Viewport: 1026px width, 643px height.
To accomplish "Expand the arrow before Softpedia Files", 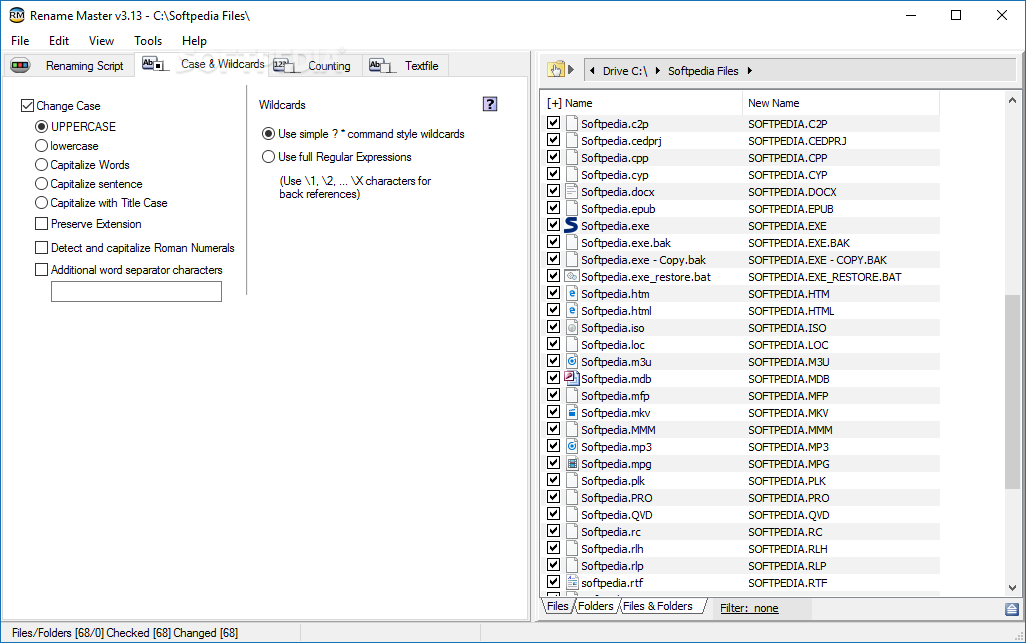I will coord(658,71).
